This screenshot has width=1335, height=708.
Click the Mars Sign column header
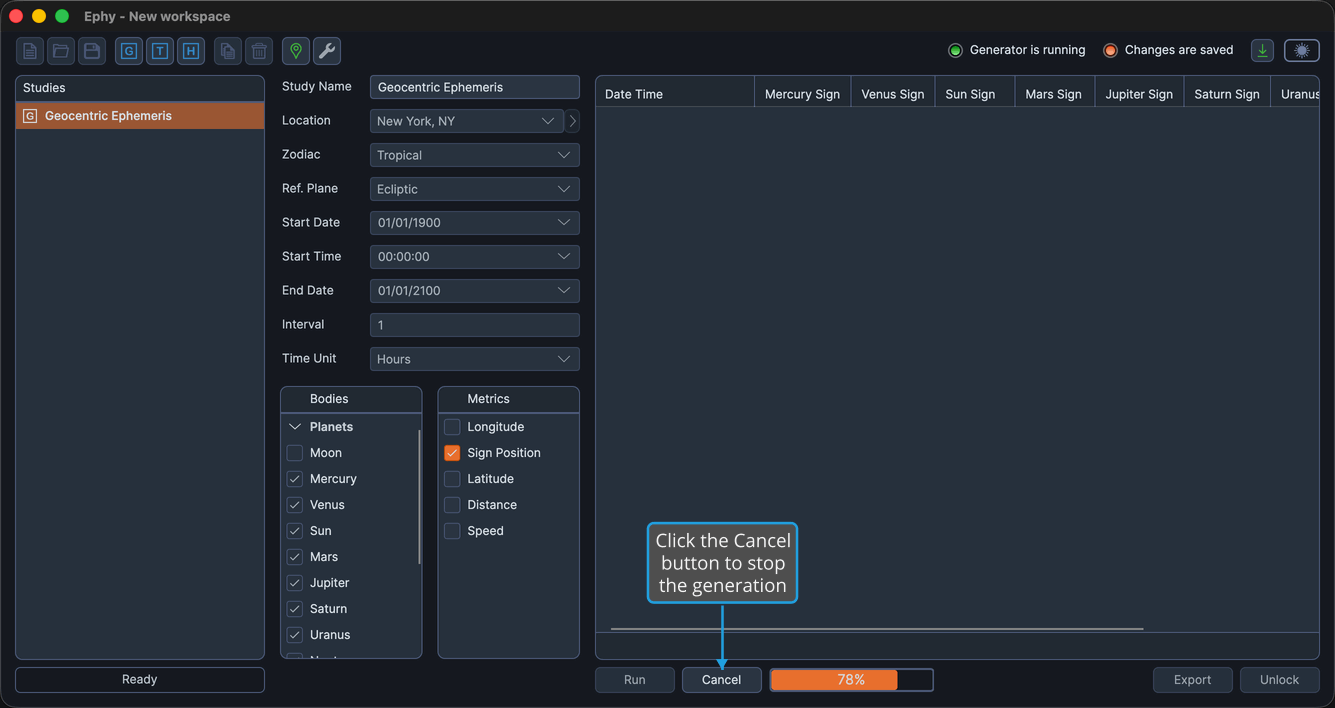click(1054, 94)
